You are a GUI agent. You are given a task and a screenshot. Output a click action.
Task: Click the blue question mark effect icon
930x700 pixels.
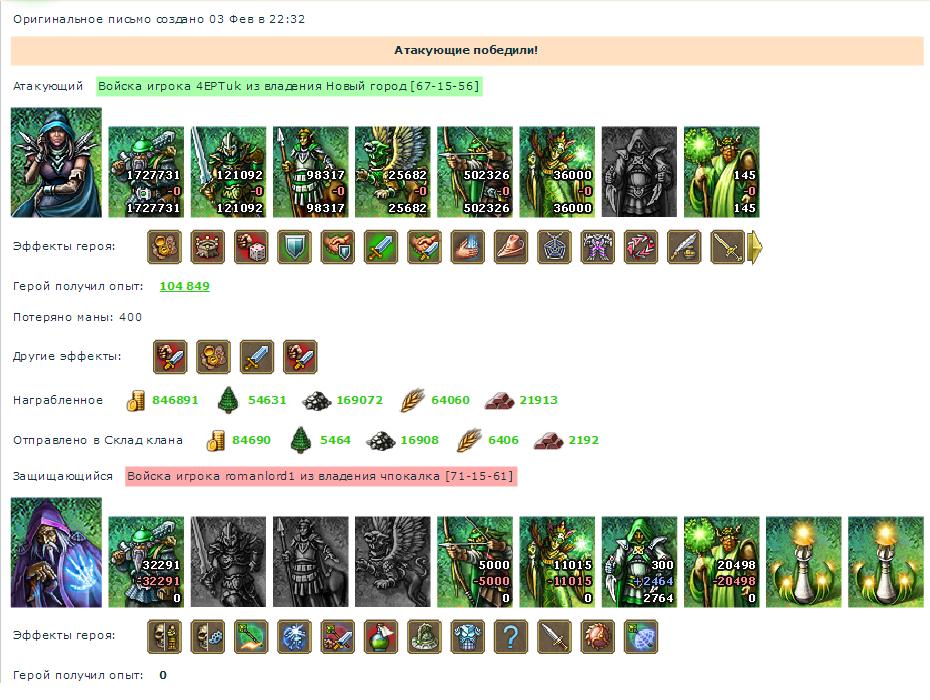511,637
